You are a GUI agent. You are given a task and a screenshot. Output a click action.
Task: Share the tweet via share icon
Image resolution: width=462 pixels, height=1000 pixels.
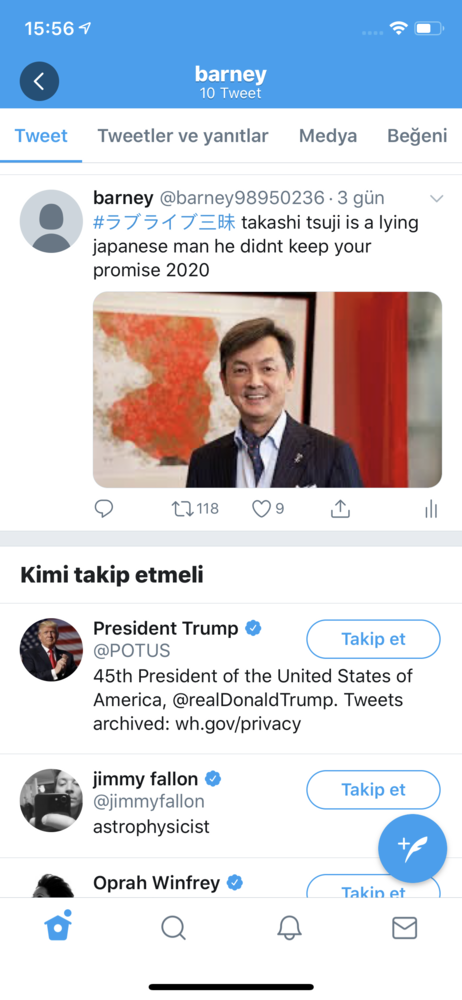point(340,508)
